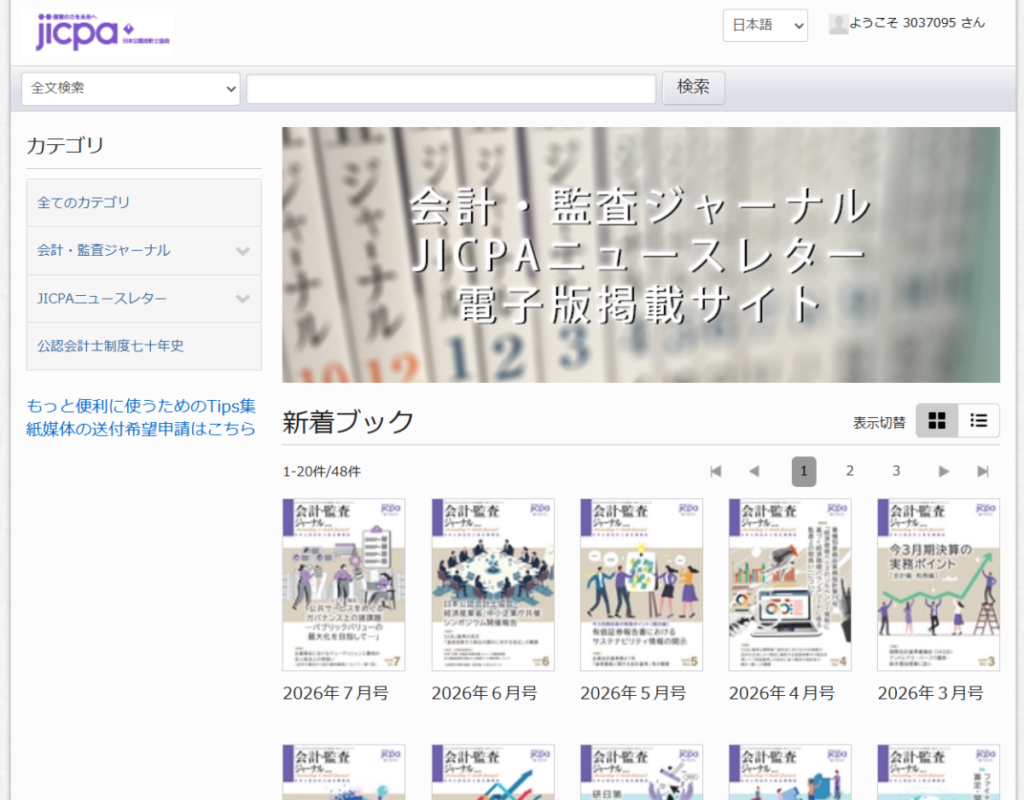The height and width of the screenshot is (800, 1024).
Task: Go to first page of results
Action: [716, 472]
